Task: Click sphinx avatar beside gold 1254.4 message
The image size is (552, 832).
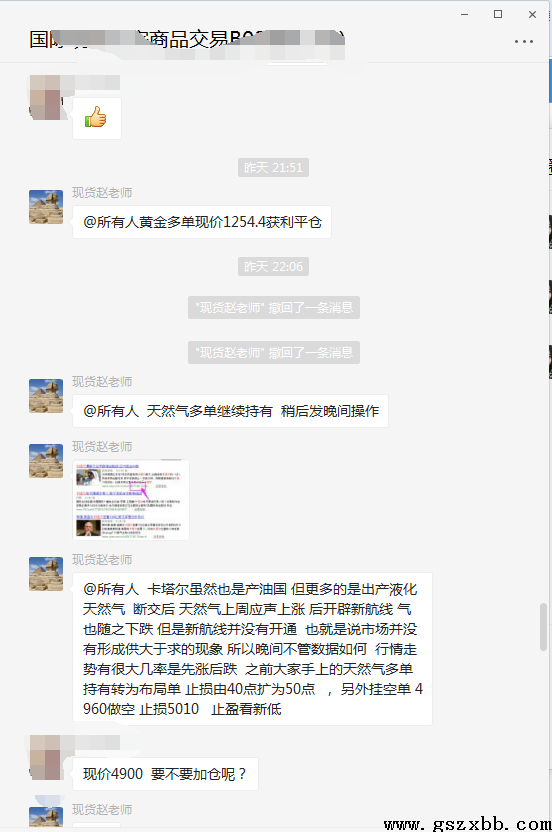Action: coord(46,207)
